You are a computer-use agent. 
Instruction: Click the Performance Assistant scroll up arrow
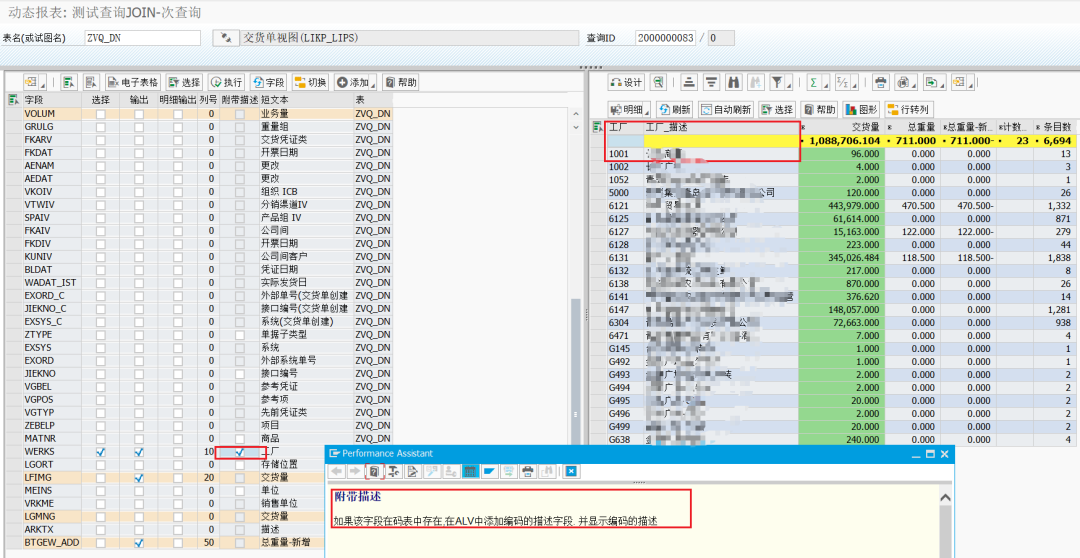(946, 497)
